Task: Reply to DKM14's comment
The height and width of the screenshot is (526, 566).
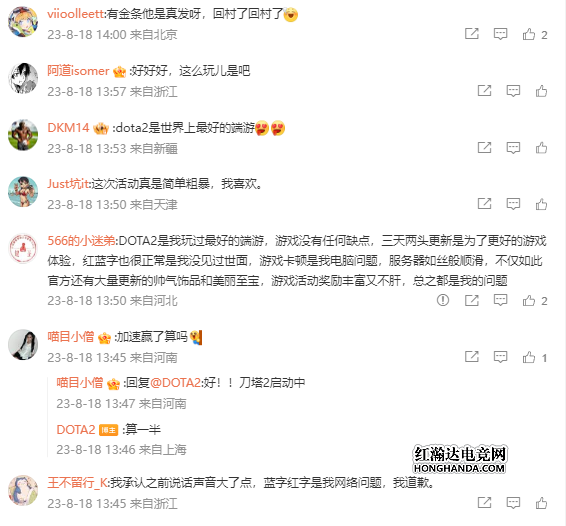Action: [513, 147]
